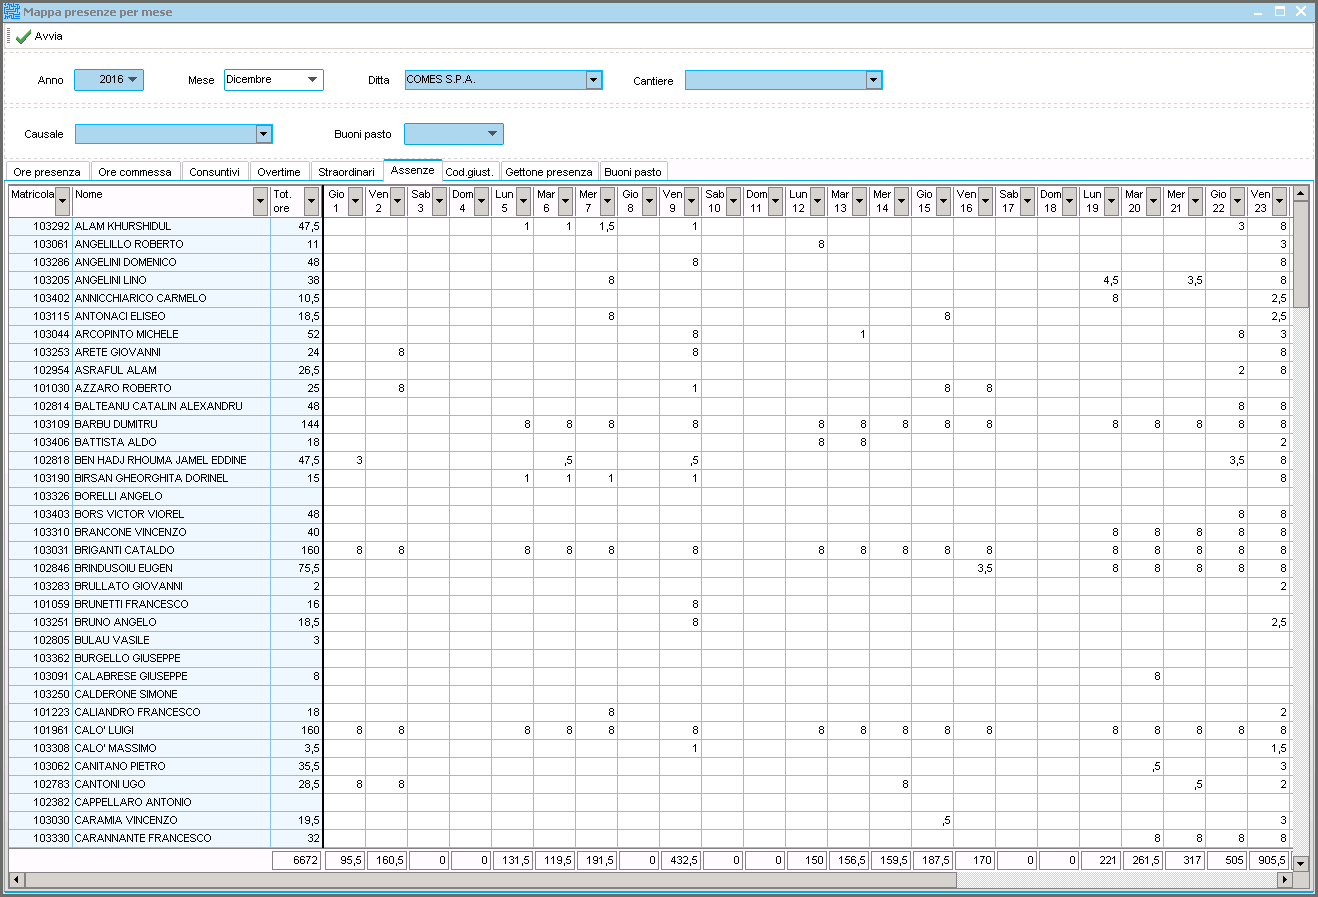This screenshot has width=1318, height=897.
Task: Click the grand total 6672 cell
Action: pyautogui.click(x=296, y=861)
